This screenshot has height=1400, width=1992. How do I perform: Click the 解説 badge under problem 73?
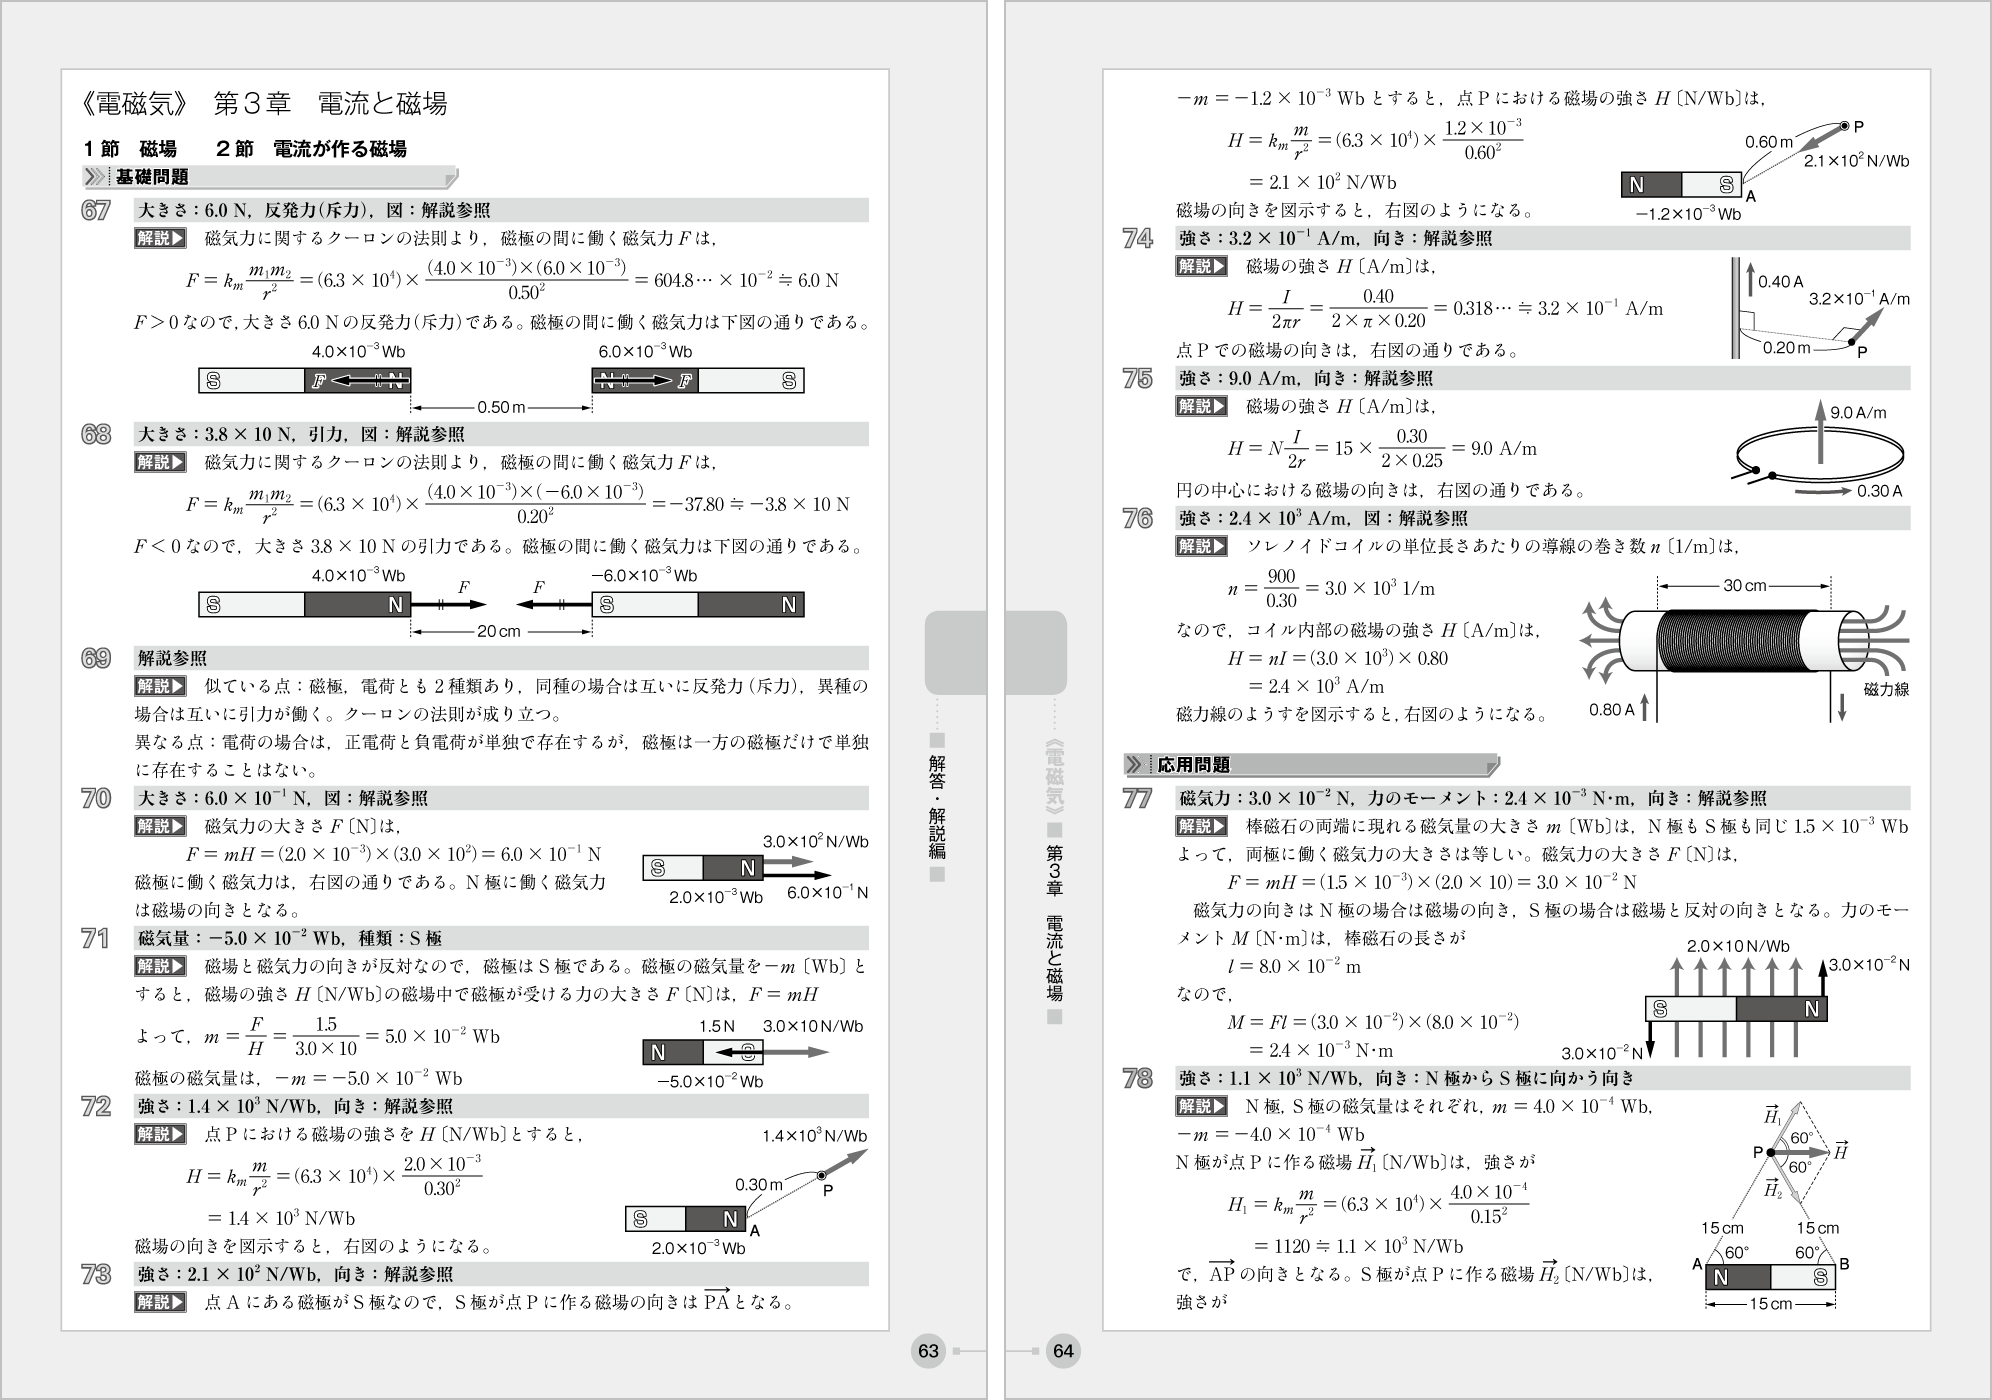[160, 1303]
